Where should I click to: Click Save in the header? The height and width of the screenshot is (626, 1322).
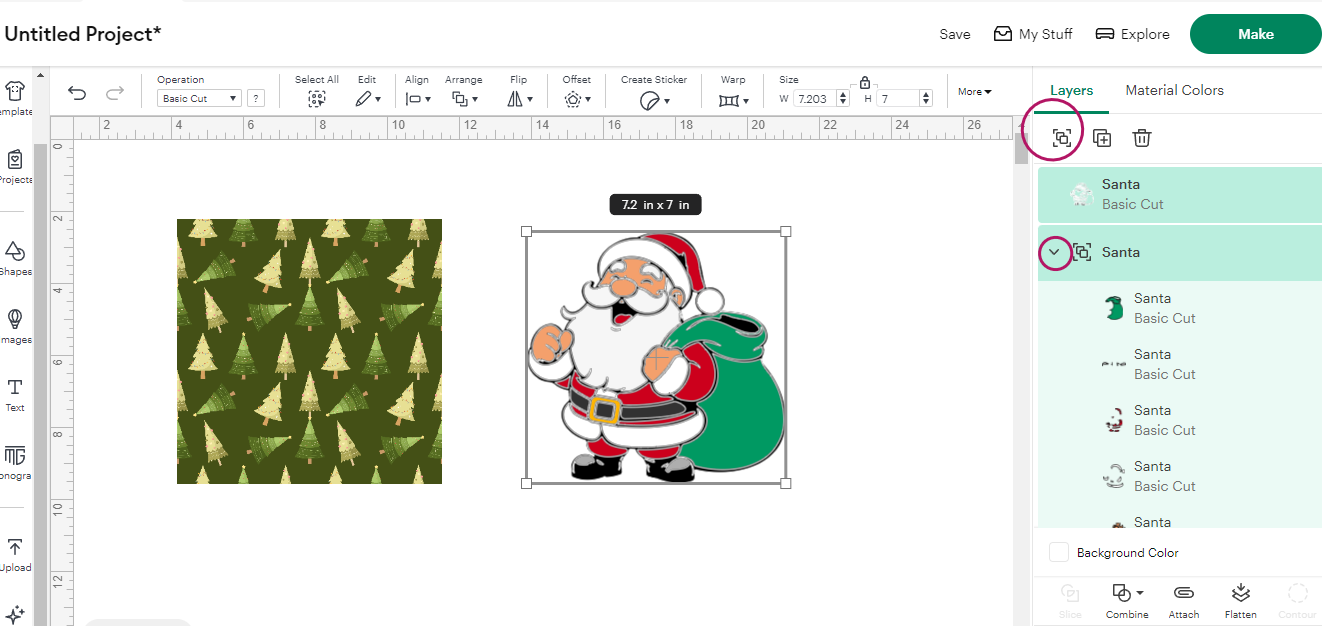click(954, 34)
